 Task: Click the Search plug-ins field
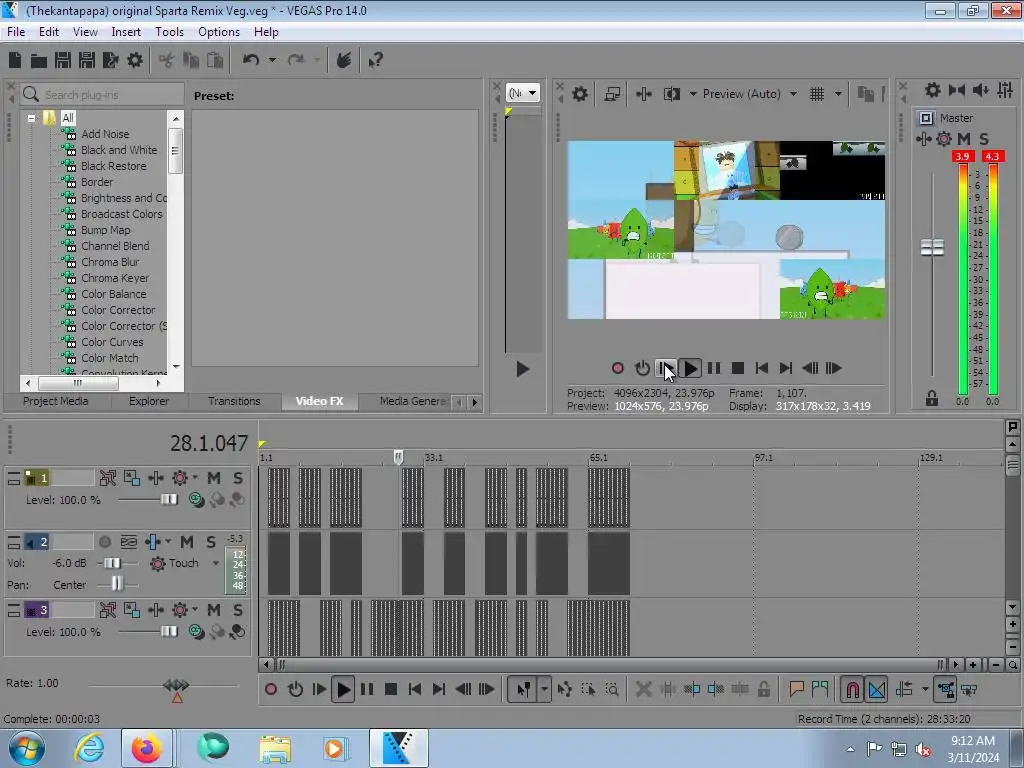[102, 95]
